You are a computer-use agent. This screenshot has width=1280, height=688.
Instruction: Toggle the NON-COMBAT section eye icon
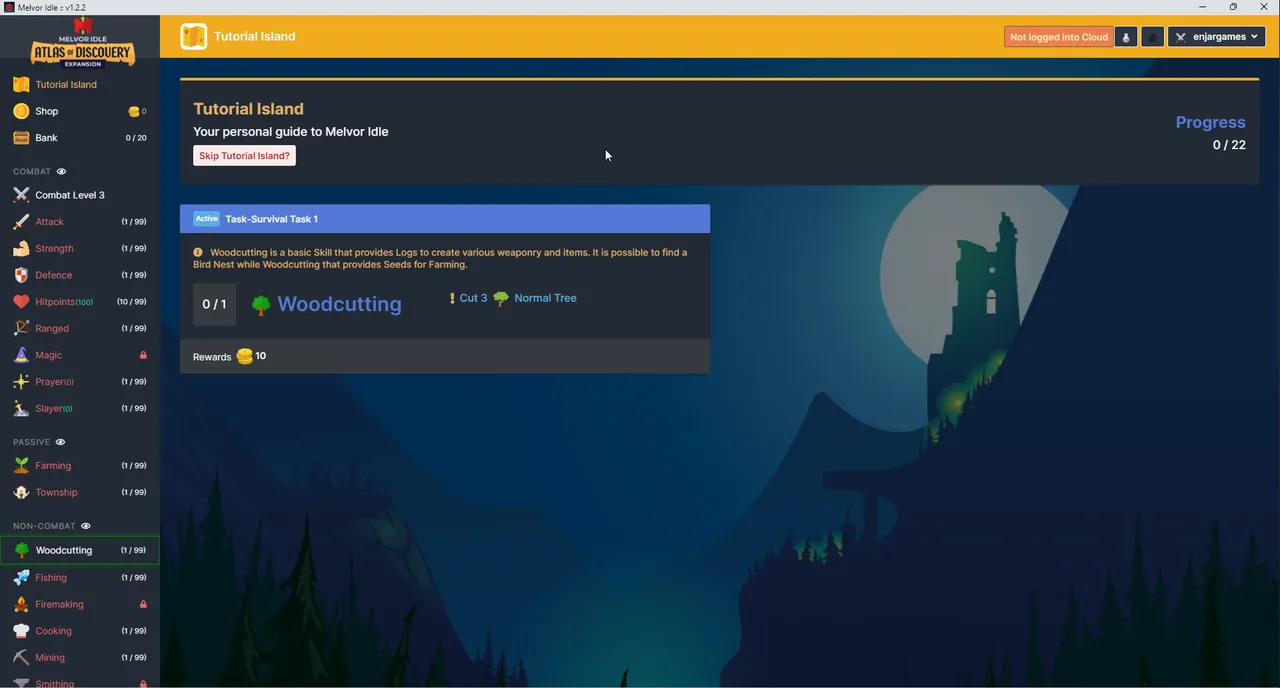[86, 526]
